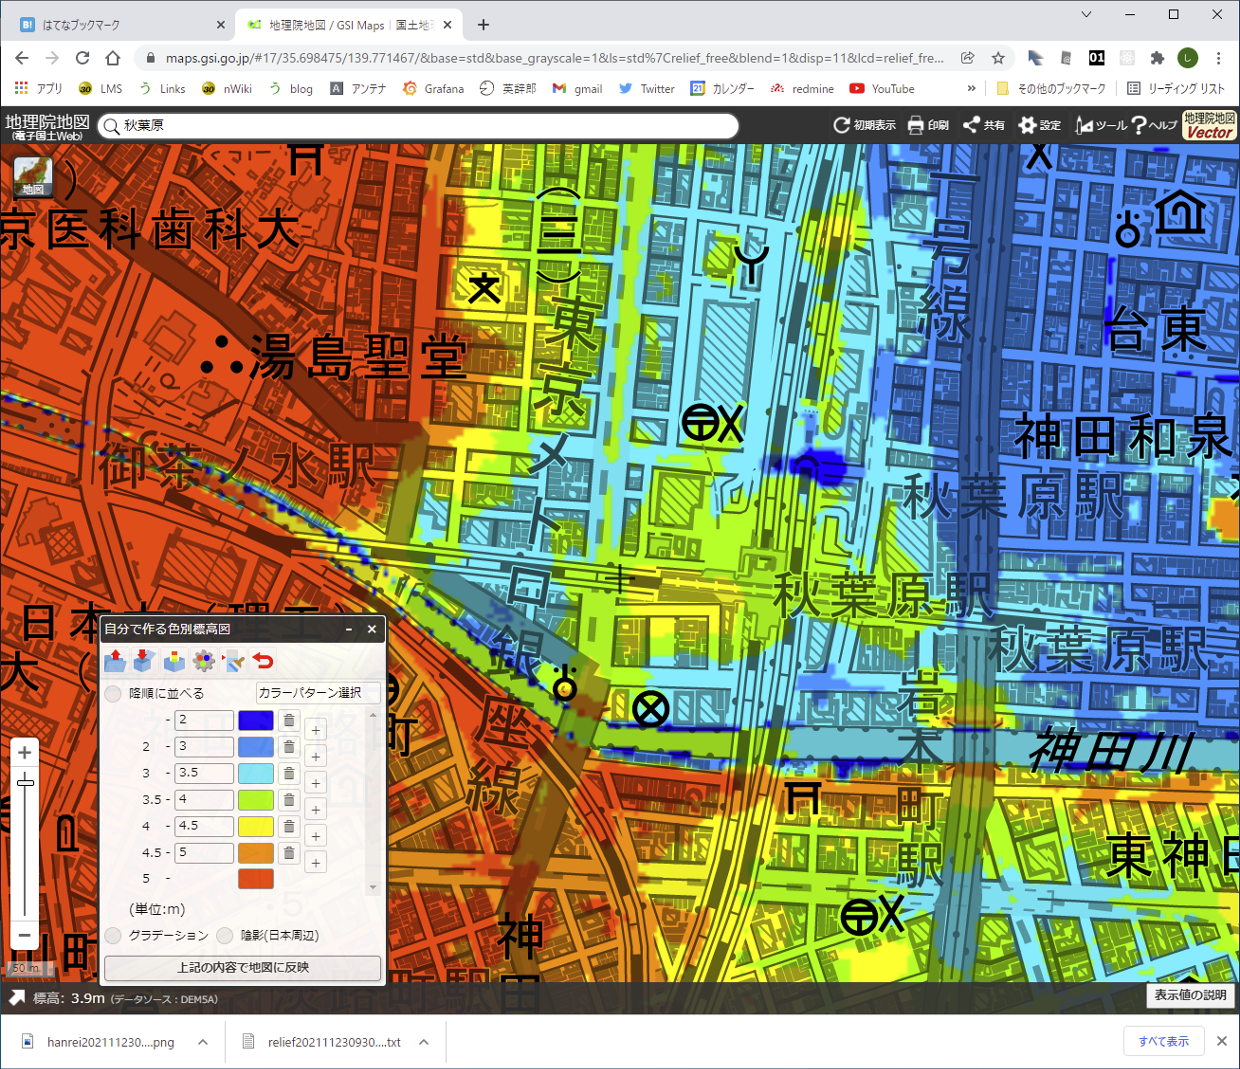Open the カラーパターン選択 dropdown

317,692
